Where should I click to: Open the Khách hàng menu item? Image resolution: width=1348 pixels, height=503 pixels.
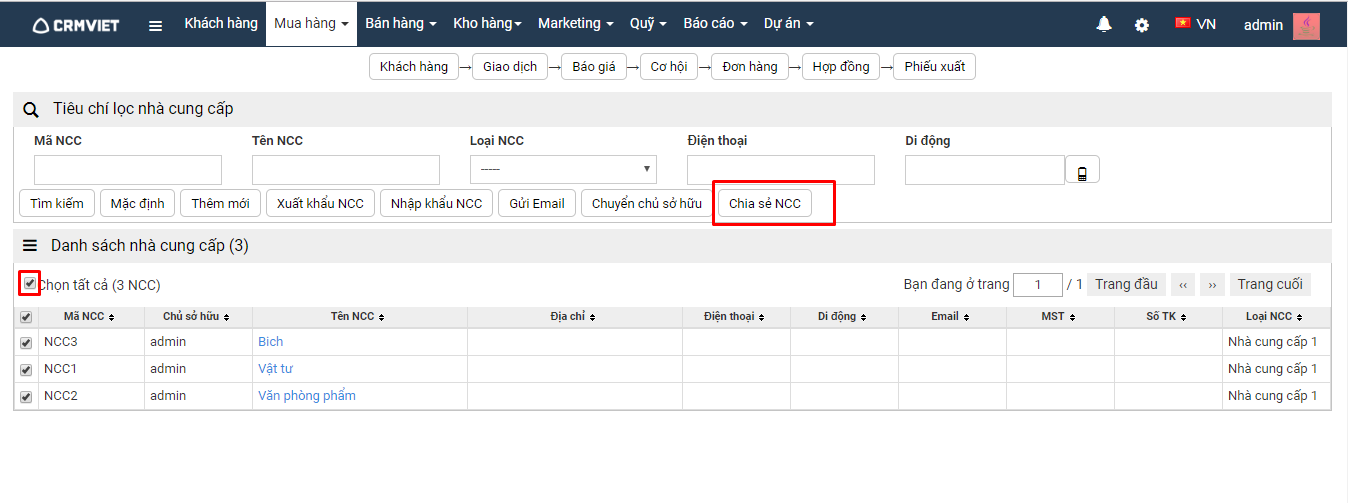[x=220, y=23]
